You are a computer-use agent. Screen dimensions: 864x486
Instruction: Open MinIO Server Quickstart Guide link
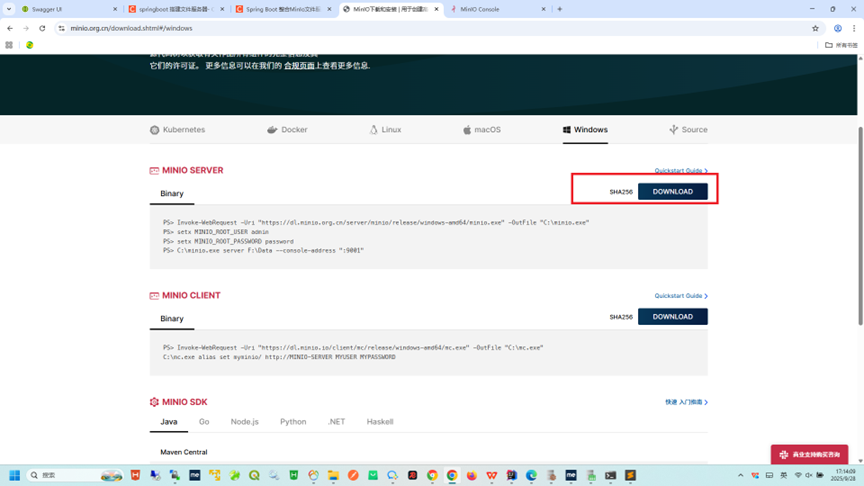tap(681, 170)
